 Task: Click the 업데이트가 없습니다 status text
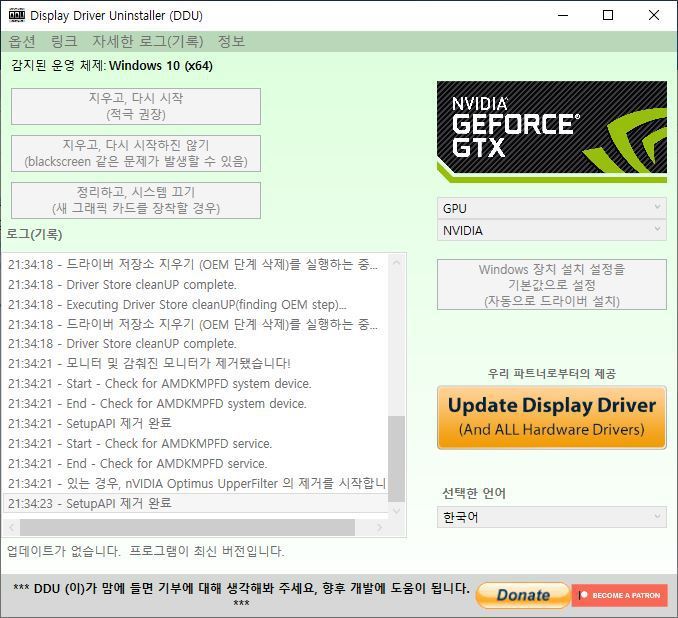pos(146,551)
